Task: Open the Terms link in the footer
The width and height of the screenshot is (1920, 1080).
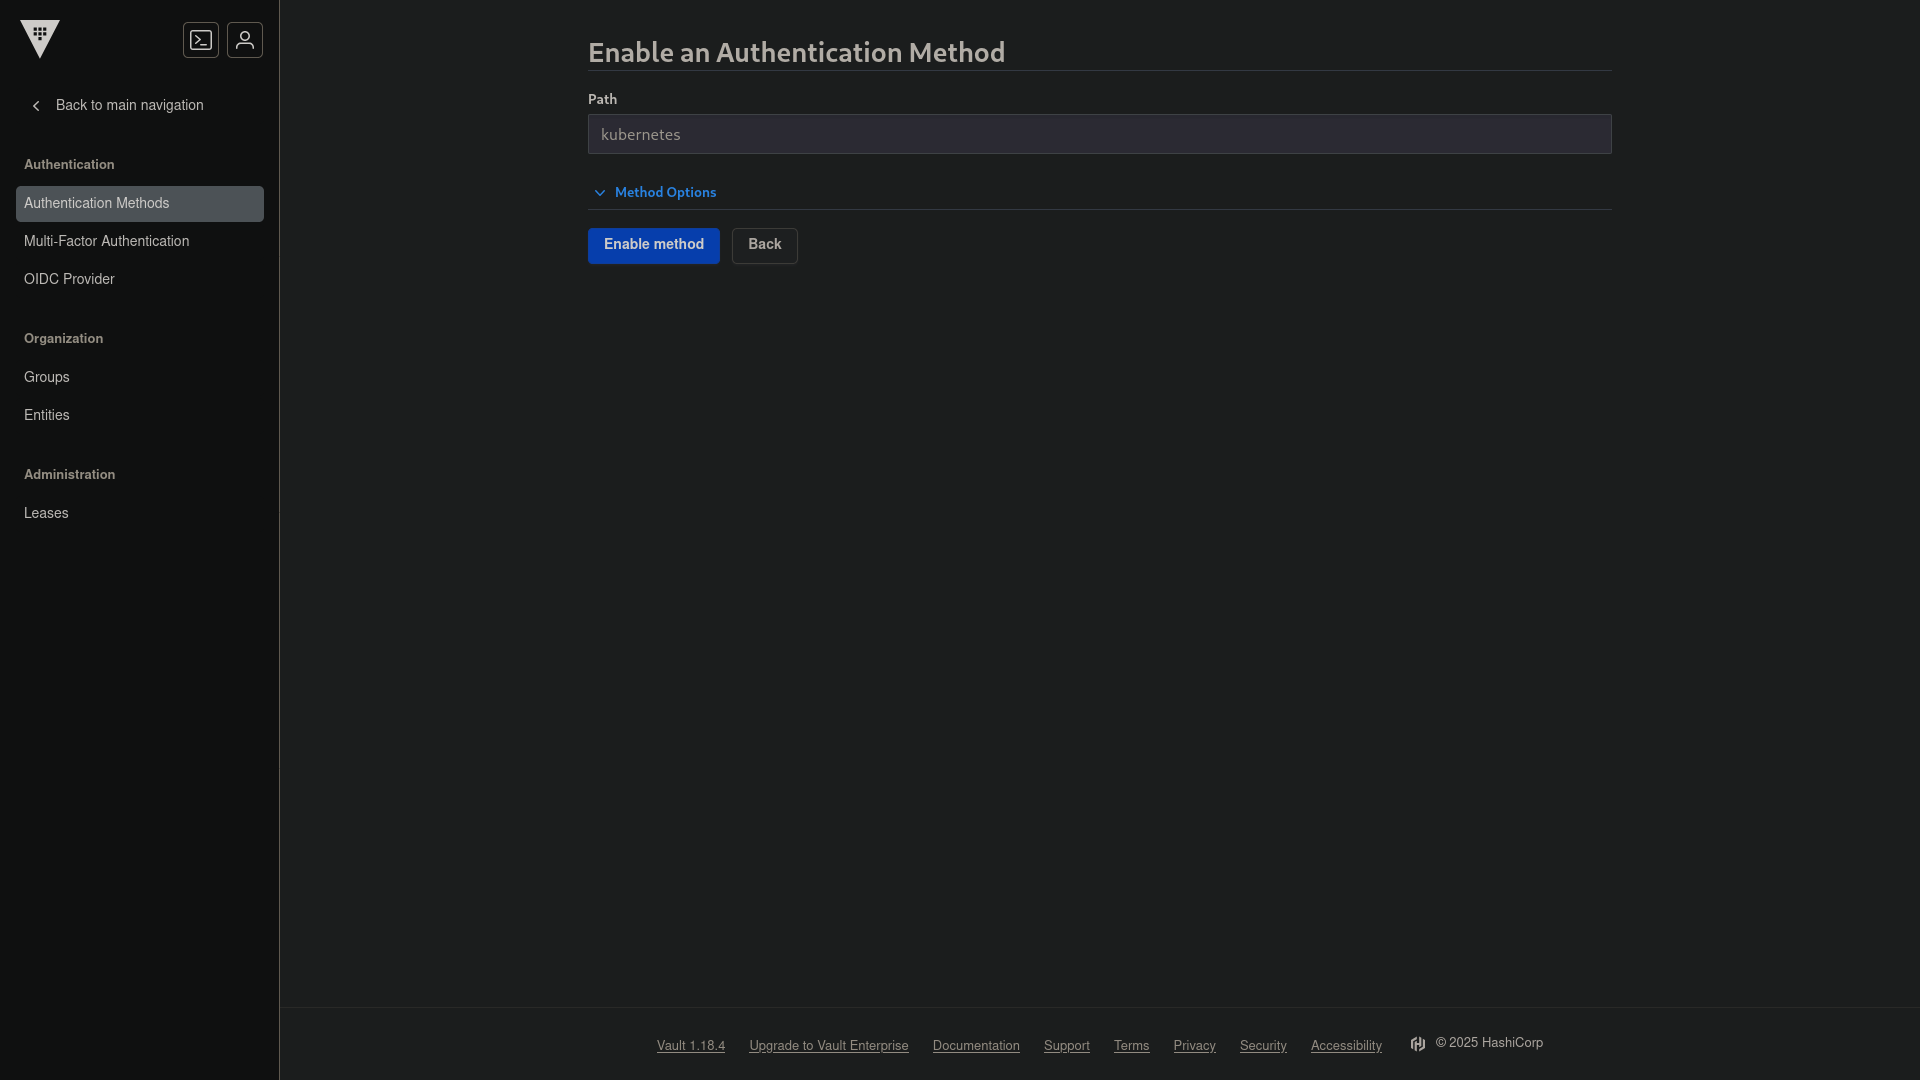Action: point(1131,1045)
